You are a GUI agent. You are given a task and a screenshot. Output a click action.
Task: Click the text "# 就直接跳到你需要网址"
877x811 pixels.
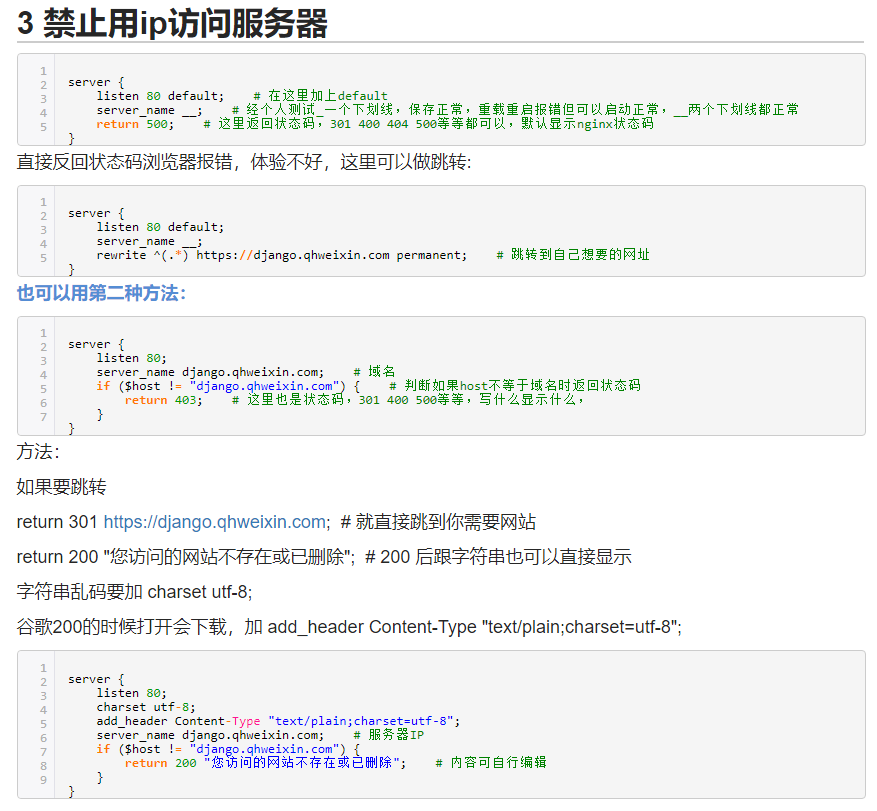pos(438,522)
